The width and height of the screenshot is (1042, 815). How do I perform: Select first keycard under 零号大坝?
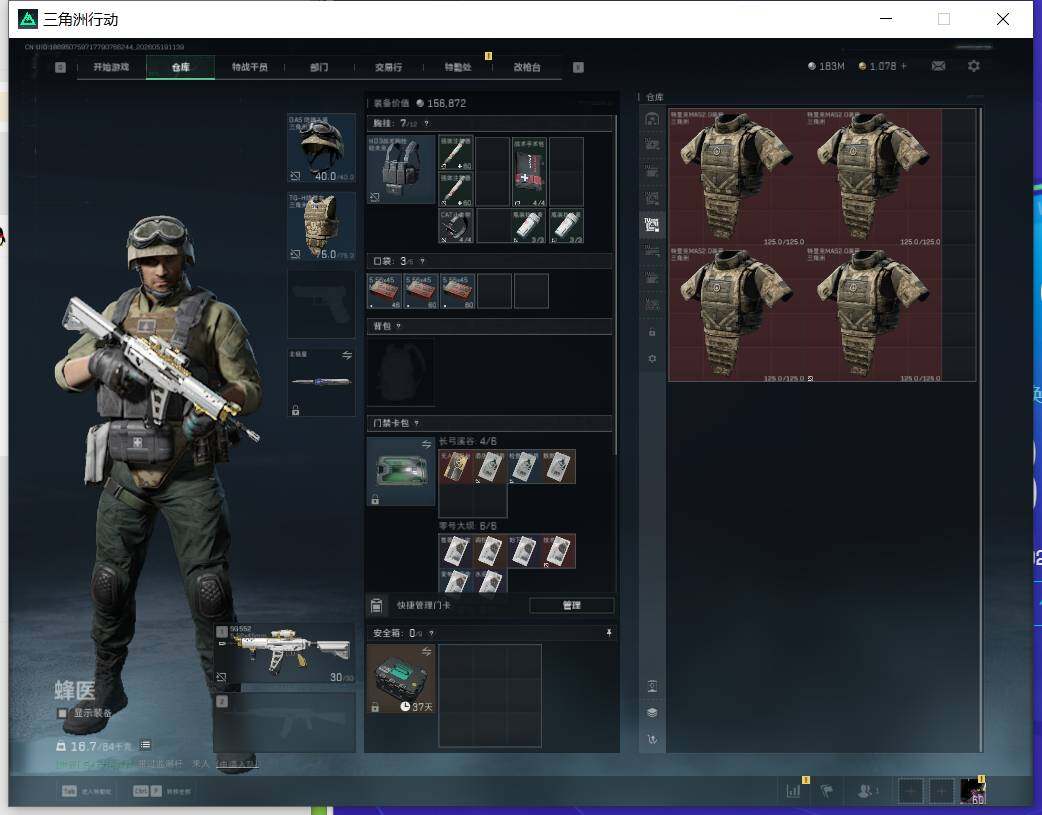(x=456, y=551)
